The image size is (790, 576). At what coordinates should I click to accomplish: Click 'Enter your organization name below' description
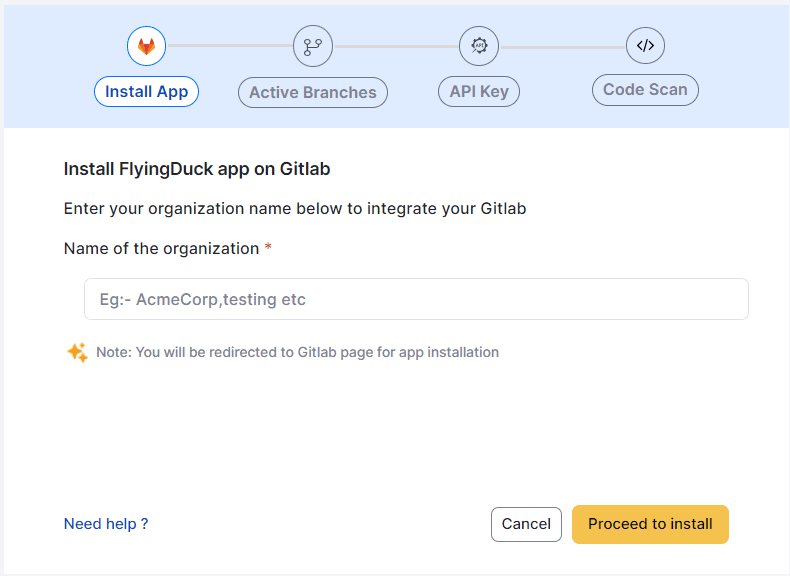point(295,209)
